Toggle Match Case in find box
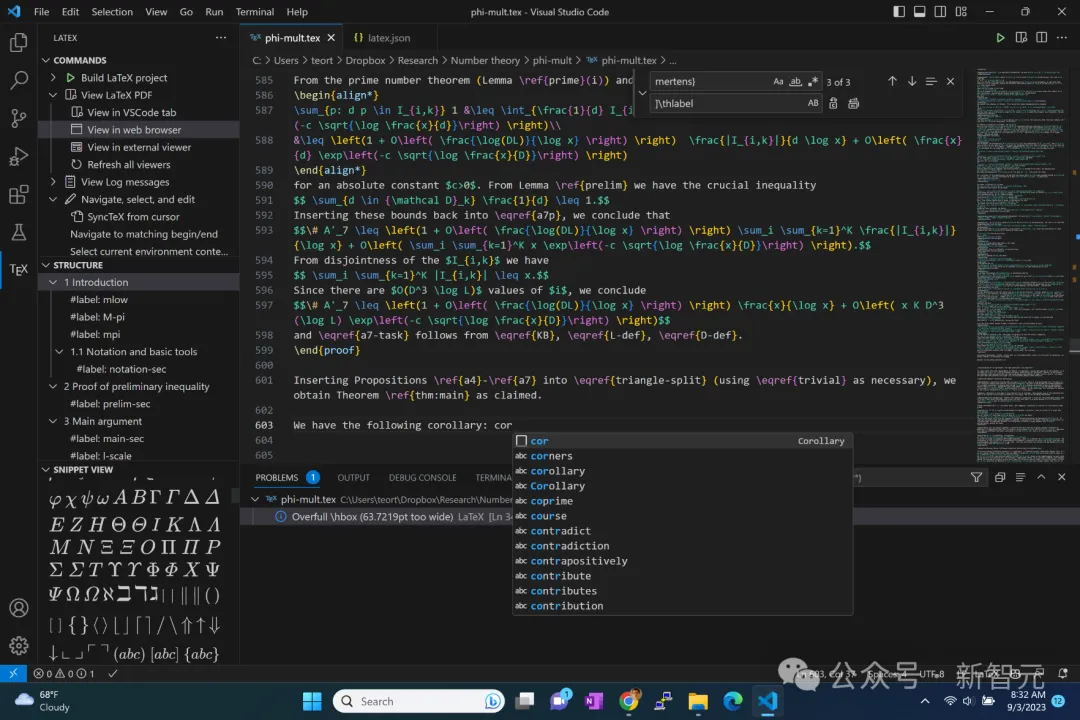This screenshot has width=1080, height=720. click(778, 81)
